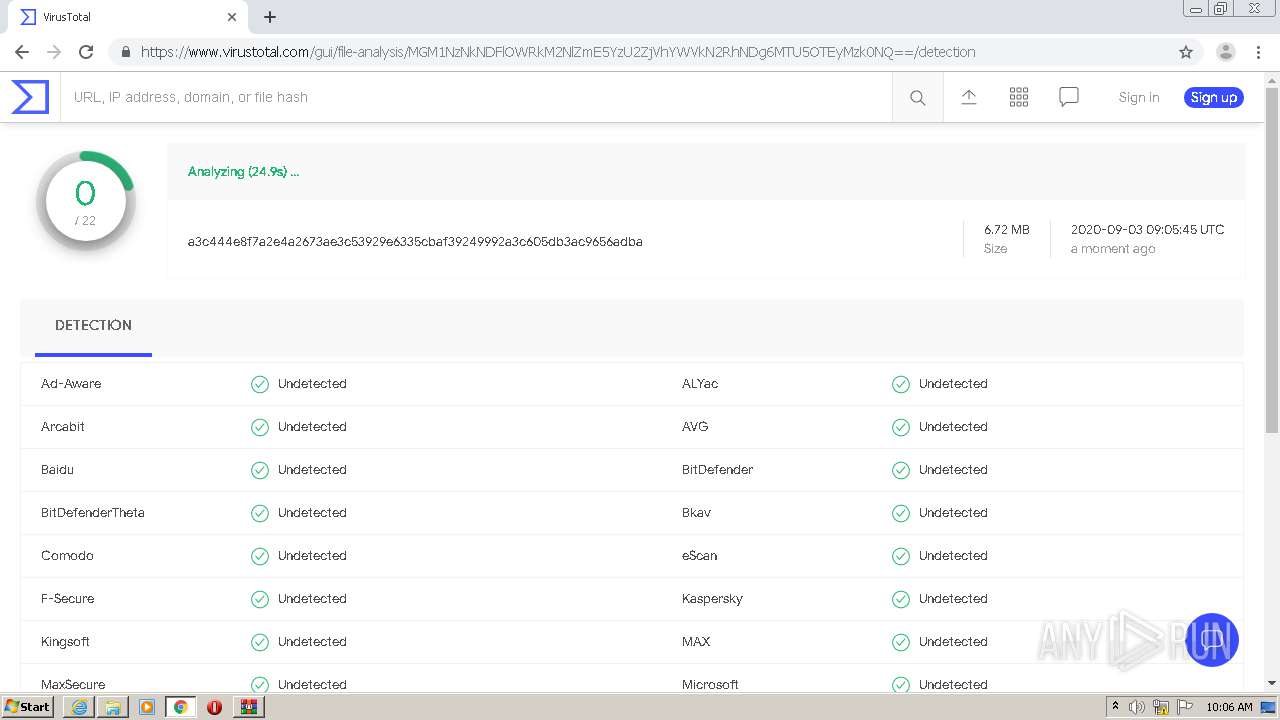Click the VirusTotal sigma logo
Screen dimensions: 1280x720
[x=30, y=97]
